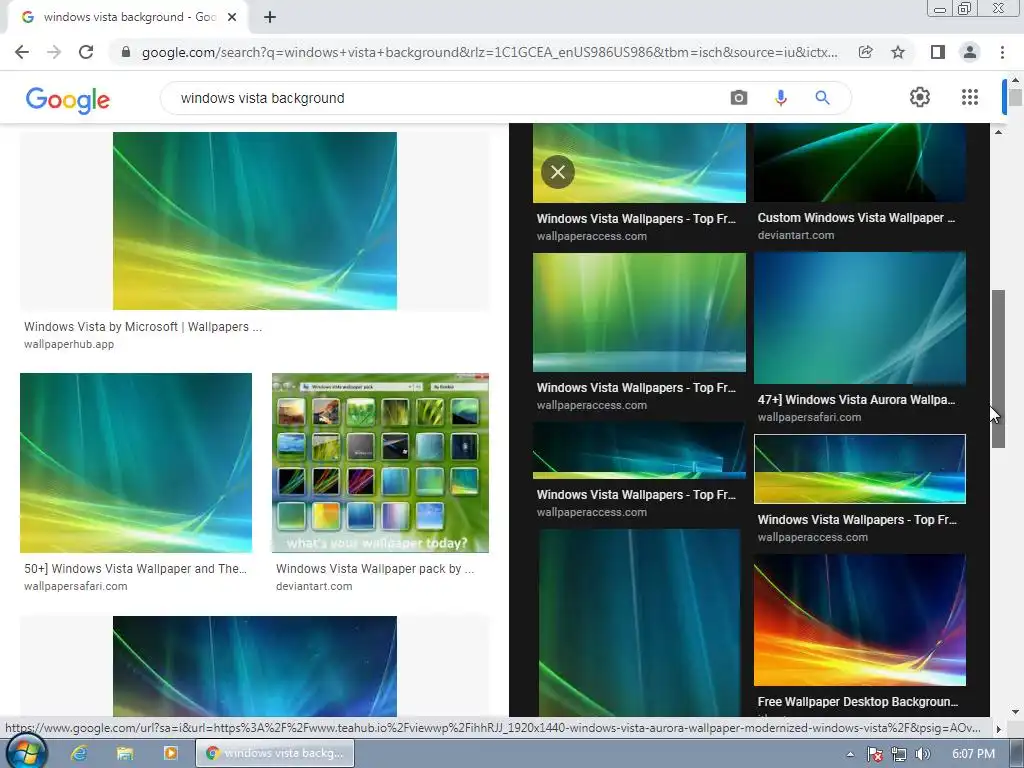Click the highlighted Windows Vista Wallpapers thumbnail

[859, 469]
